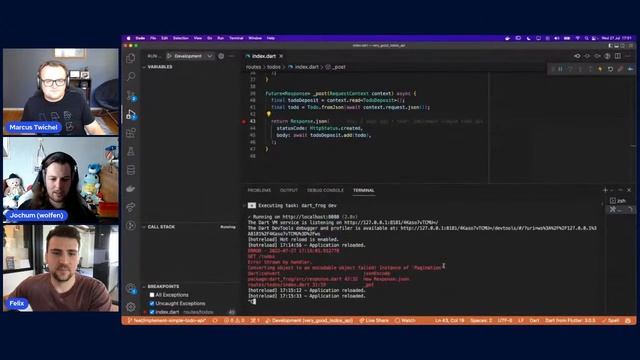Open Spotlight search in macOS menu bar
This screenshot has height=360, width=640.
click(x=587, y=38)
